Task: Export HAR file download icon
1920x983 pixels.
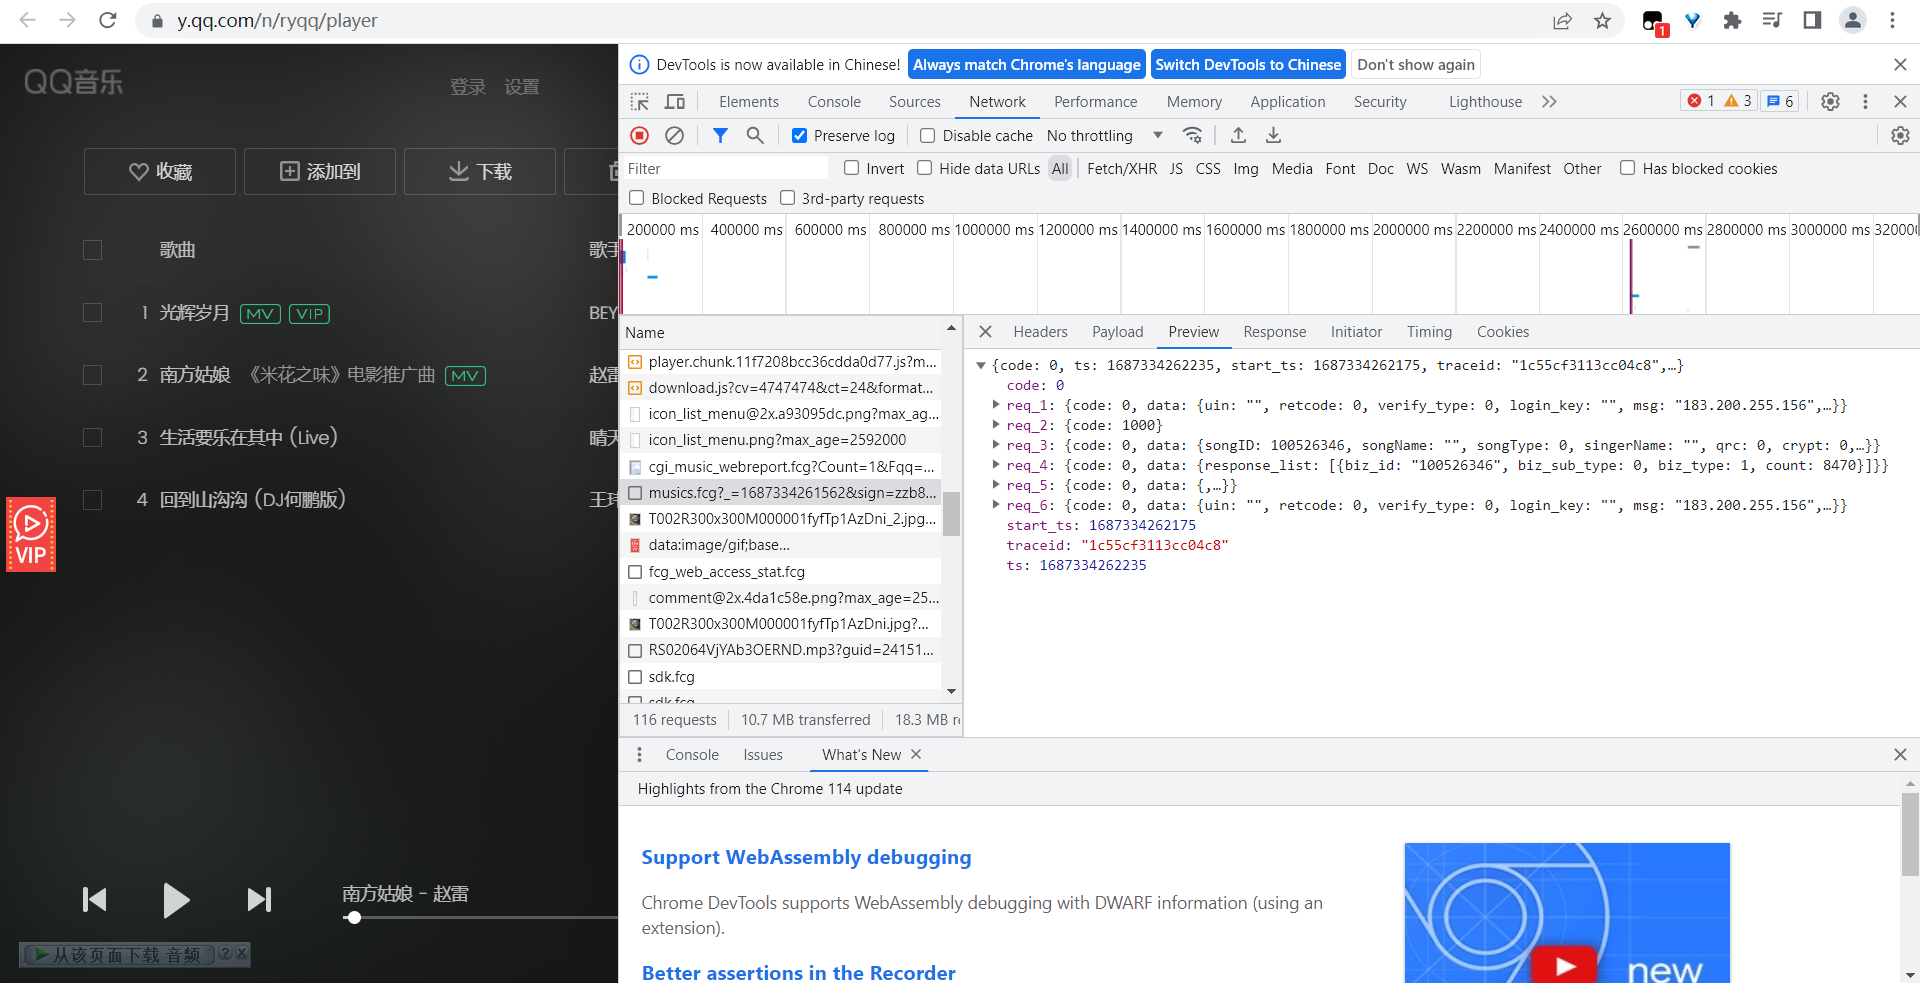Action: (x=1273, y=135)
